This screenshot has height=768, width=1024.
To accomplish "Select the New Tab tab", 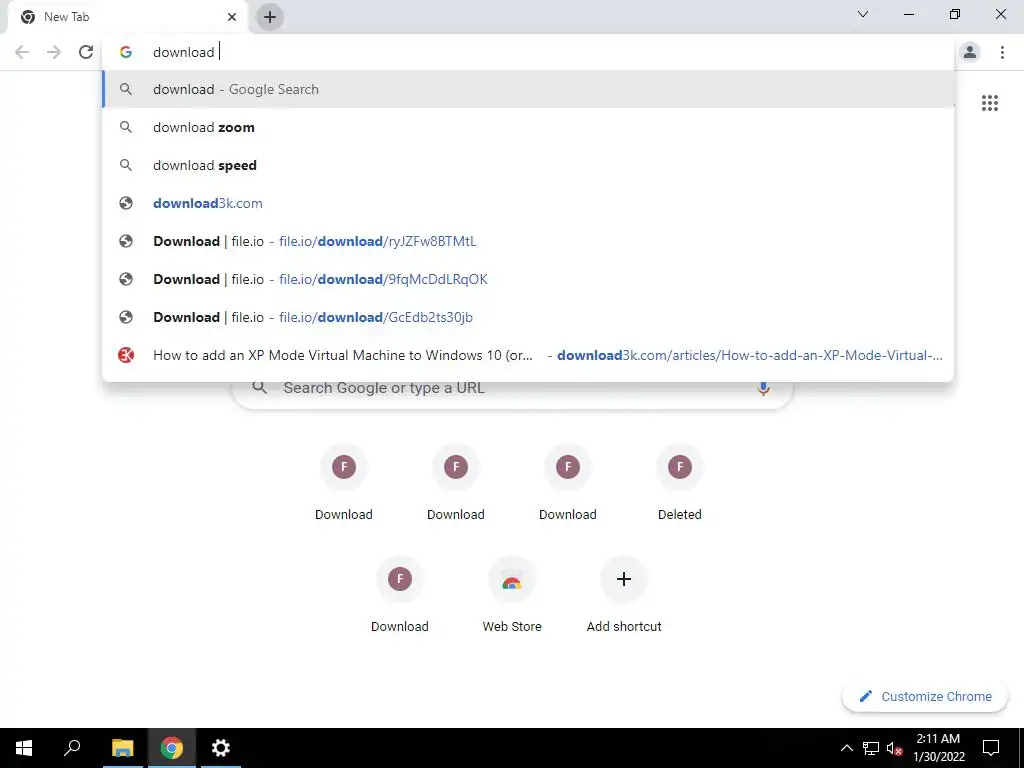I will pyautogui.click(x=127, y=17).
